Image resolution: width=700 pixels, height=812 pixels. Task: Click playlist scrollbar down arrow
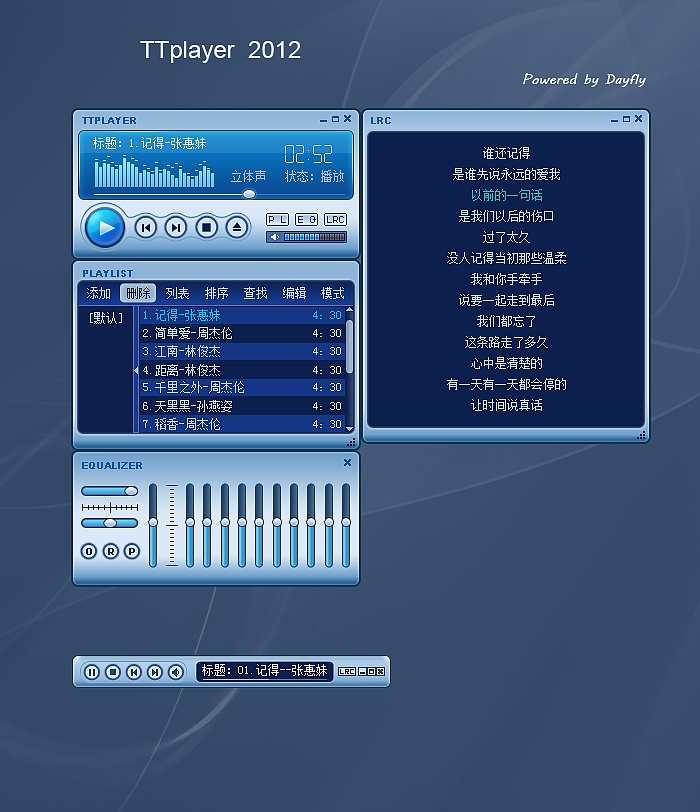click(349, 429)
